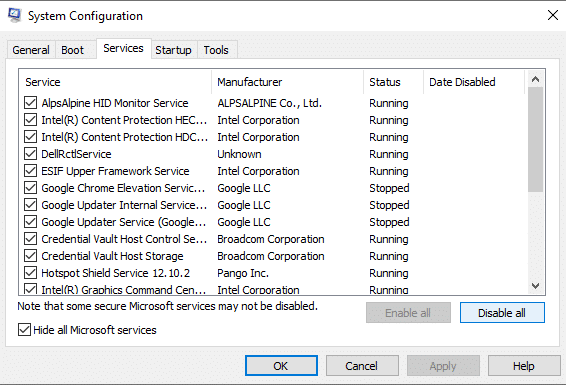The image size is (566, 385).
Task: Click the ALPSALPINE Co., Ltd. manufacturer cell
Action: [x=269, y=103]
